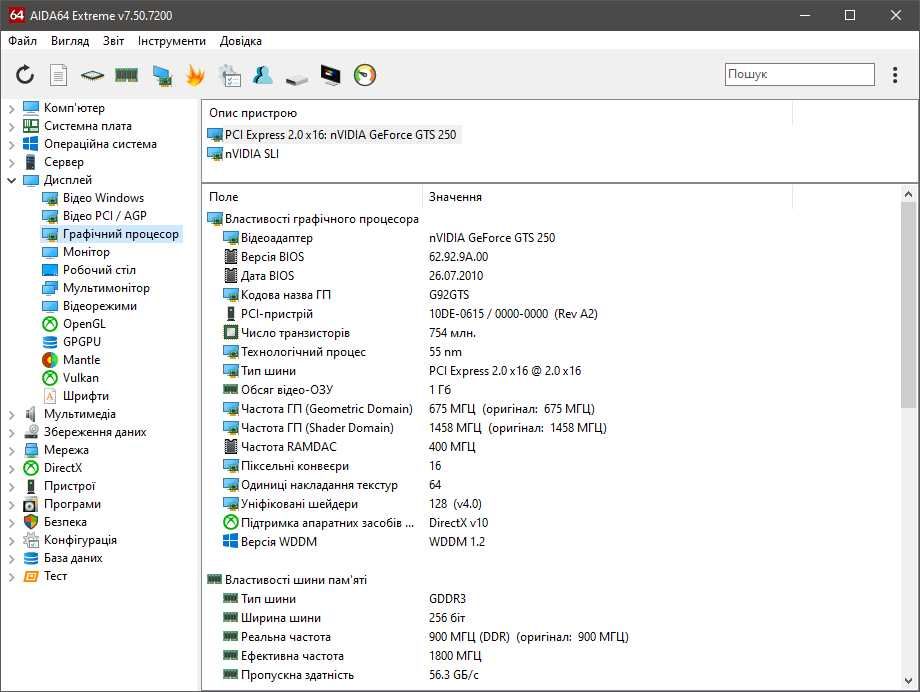Open the Файл menu
Screen dimensions: 920x692
click(x=22, y=40)
